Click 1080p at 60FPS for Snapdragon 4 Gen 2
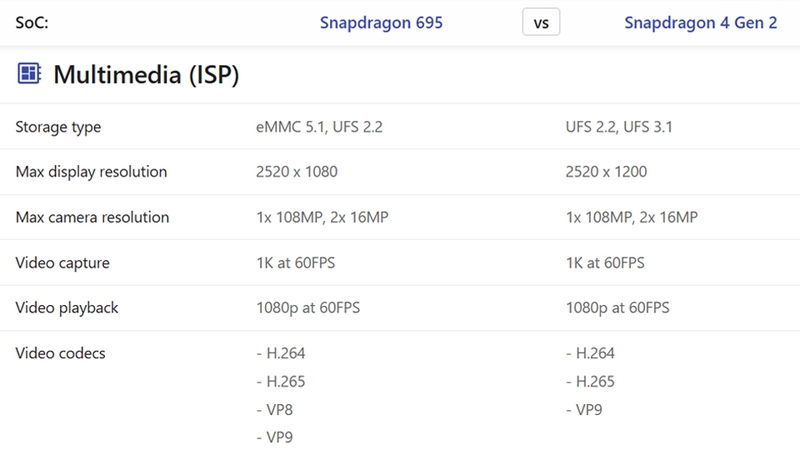Screen dimensions: 800x450 (617, 308)
